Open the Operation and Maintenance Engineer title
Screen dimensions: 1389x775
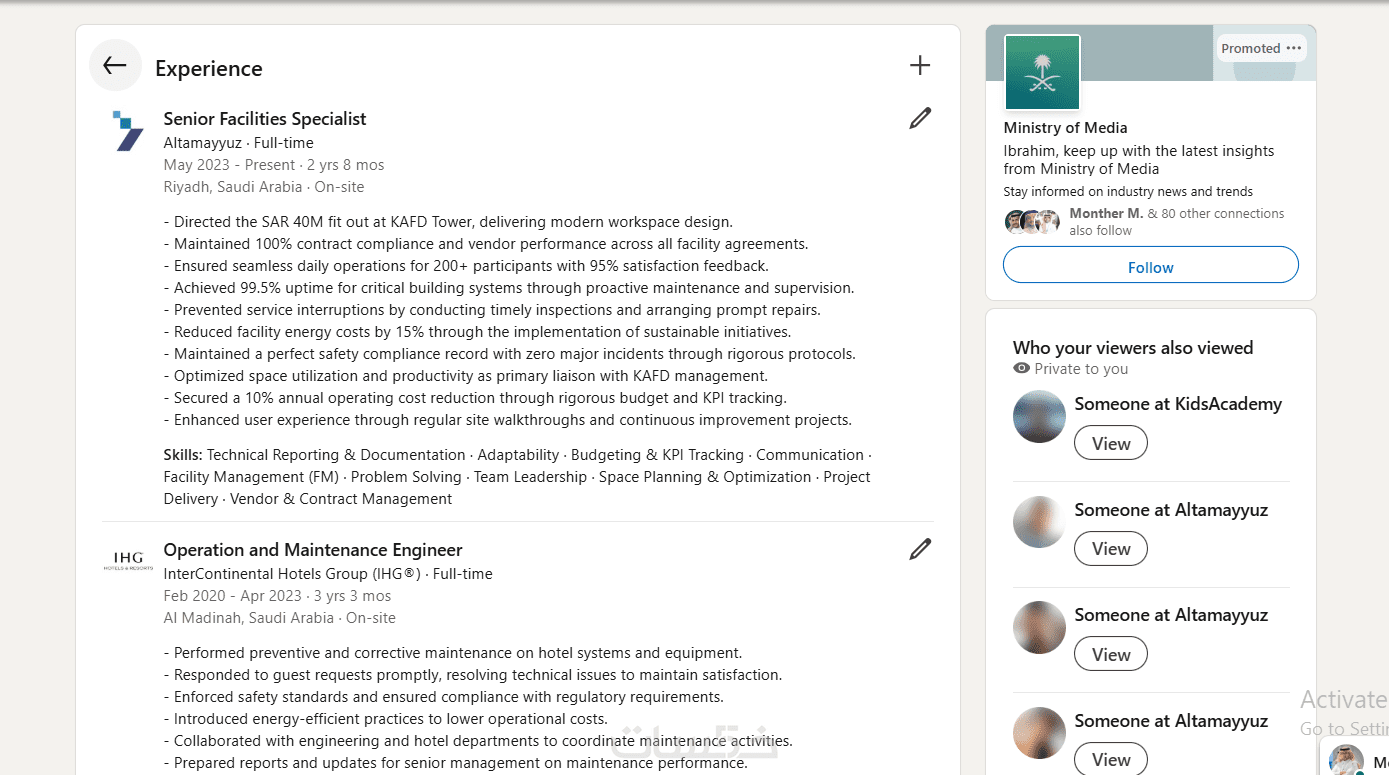(x=313, y=550)
